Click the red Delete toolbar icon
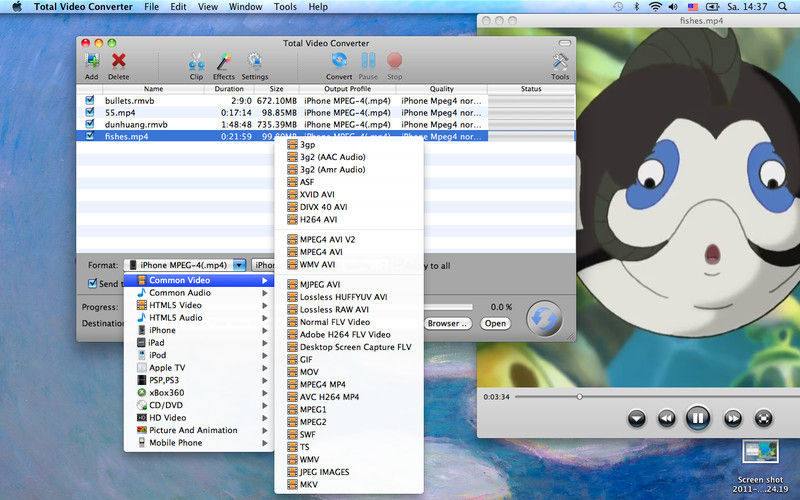800x500 pixels. (x=118, y=62)
